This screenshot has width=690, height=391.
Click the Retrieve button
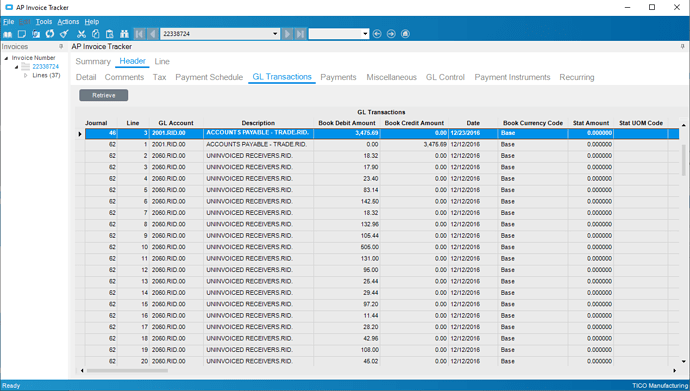tap(104, 95)
